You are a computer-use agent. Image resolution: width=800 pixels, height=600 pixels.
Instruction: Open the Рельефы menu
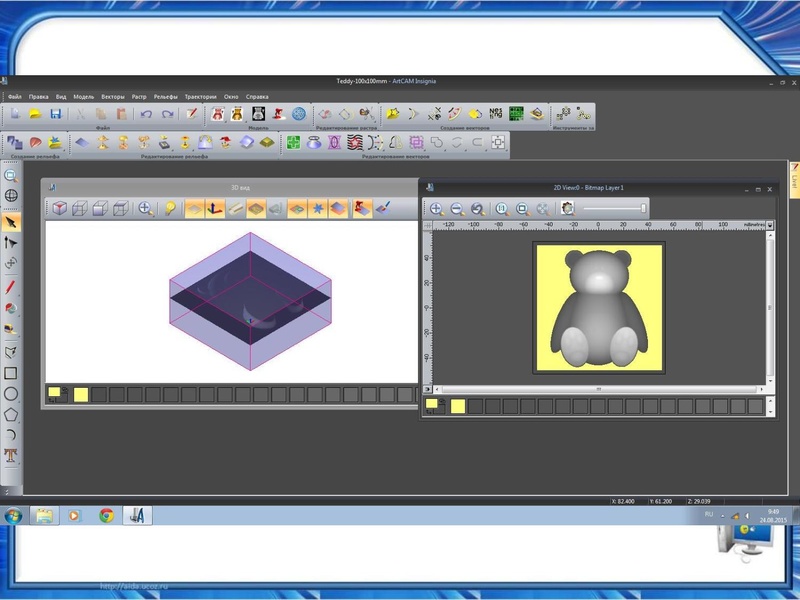[x=166, y=96]
